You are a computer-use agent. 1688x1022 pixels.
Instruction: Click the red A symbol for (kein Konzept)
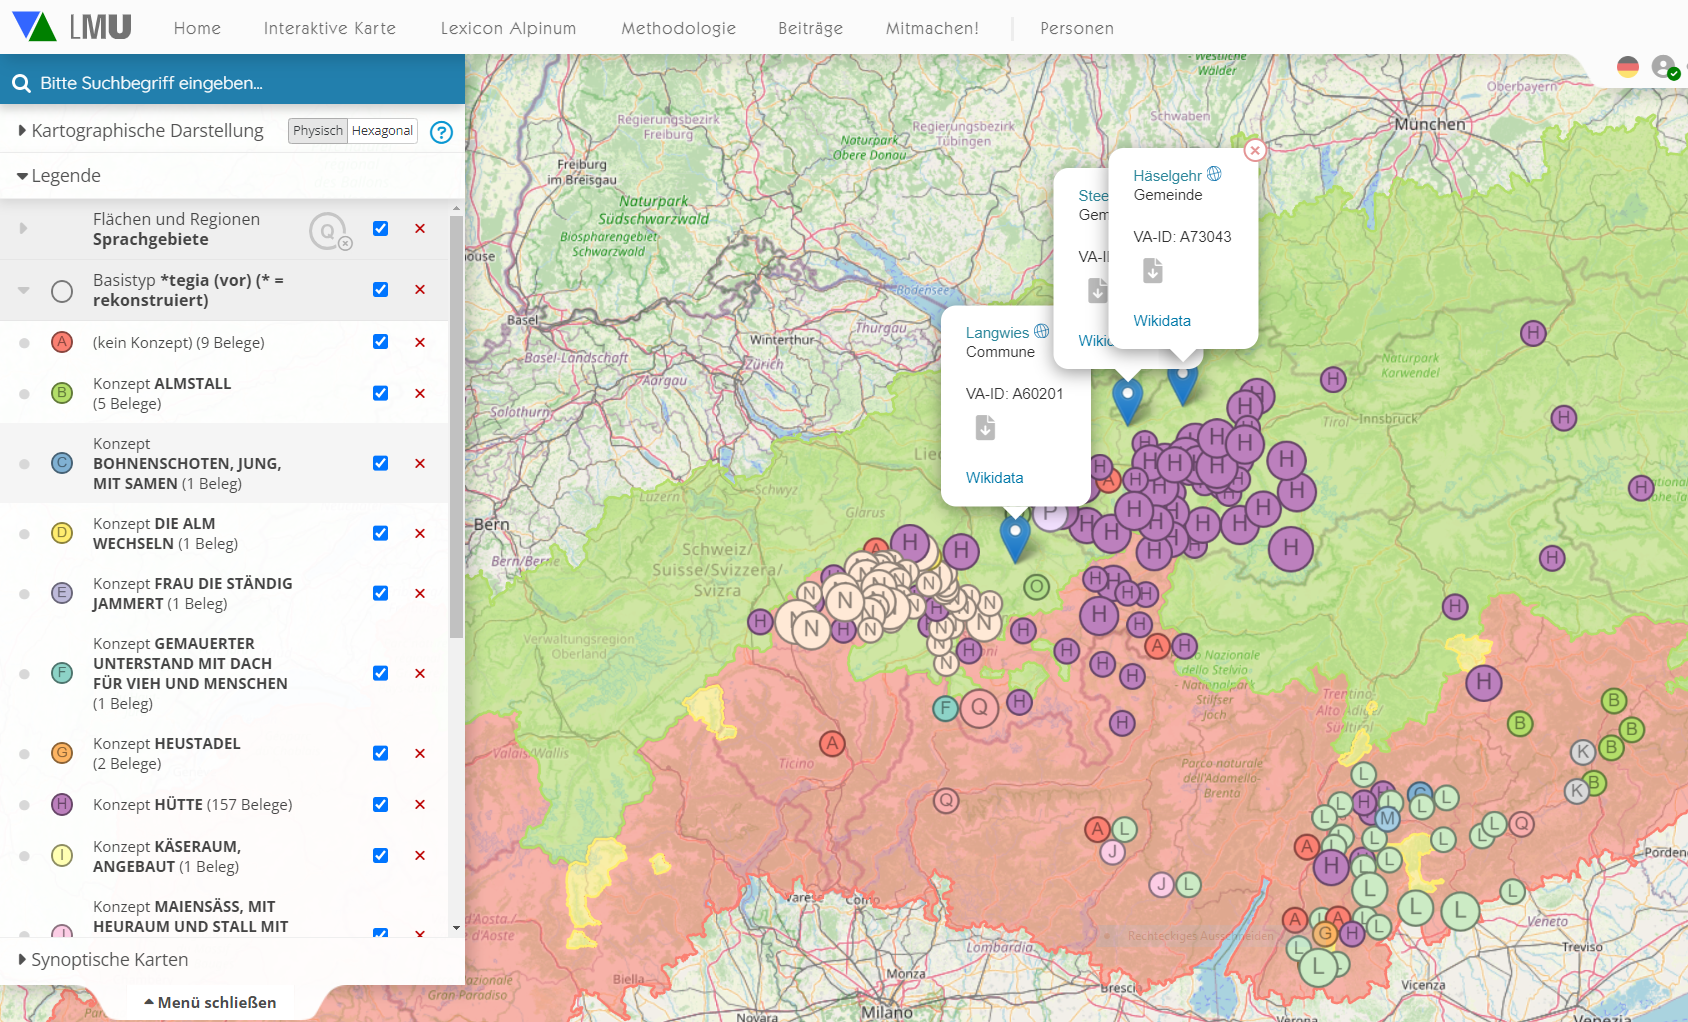click(x=62, y=342)
